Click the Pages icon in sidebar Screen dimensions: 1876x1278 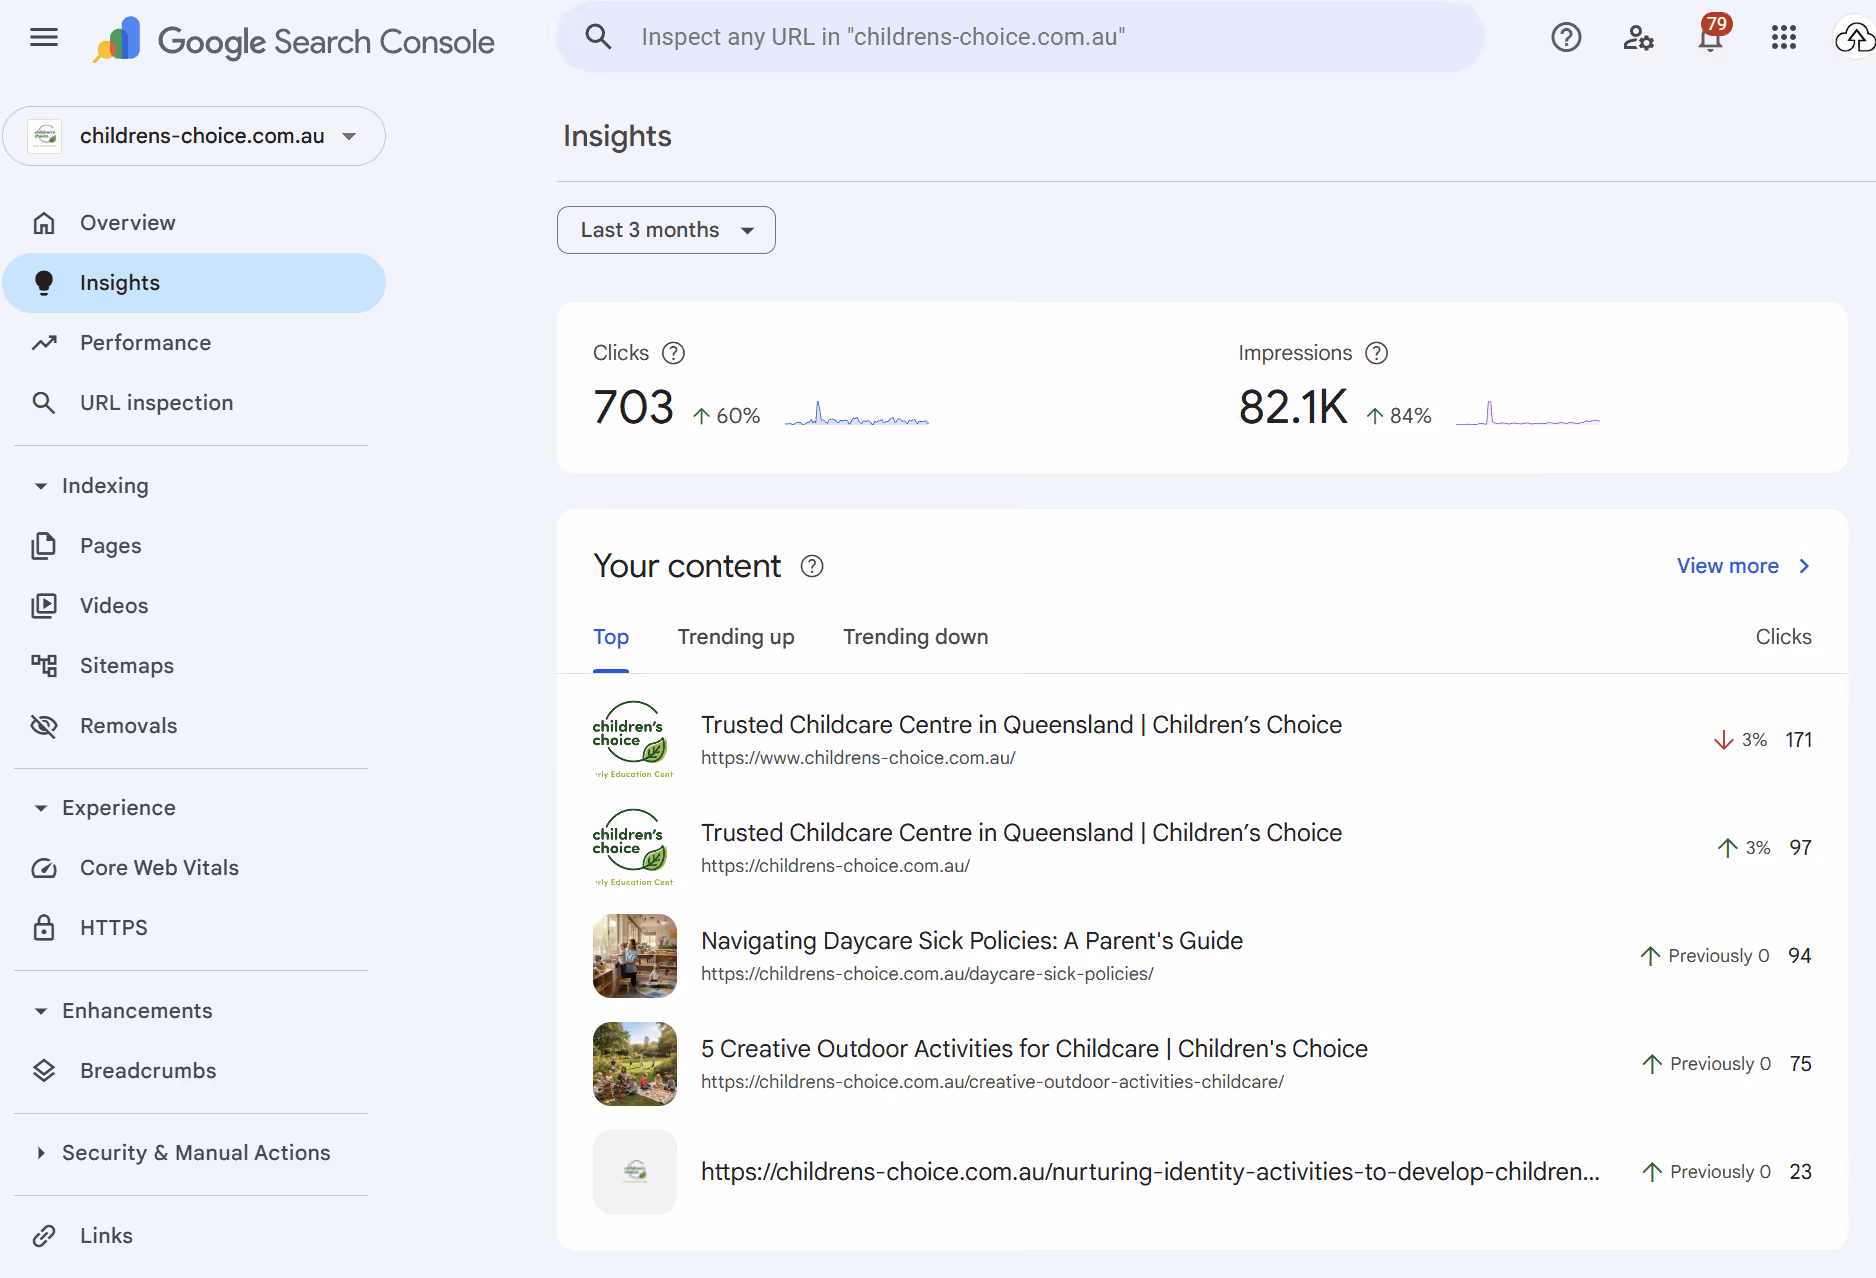(44, 546)
